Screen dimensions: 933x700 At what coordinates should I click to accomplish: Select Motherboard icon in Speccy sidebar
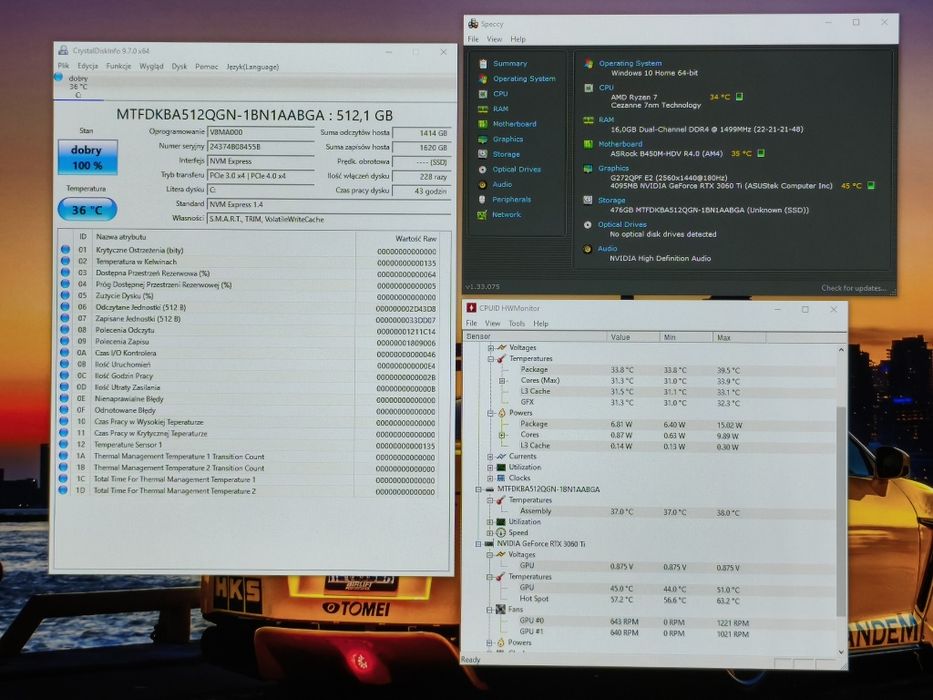tap(483, 124)
